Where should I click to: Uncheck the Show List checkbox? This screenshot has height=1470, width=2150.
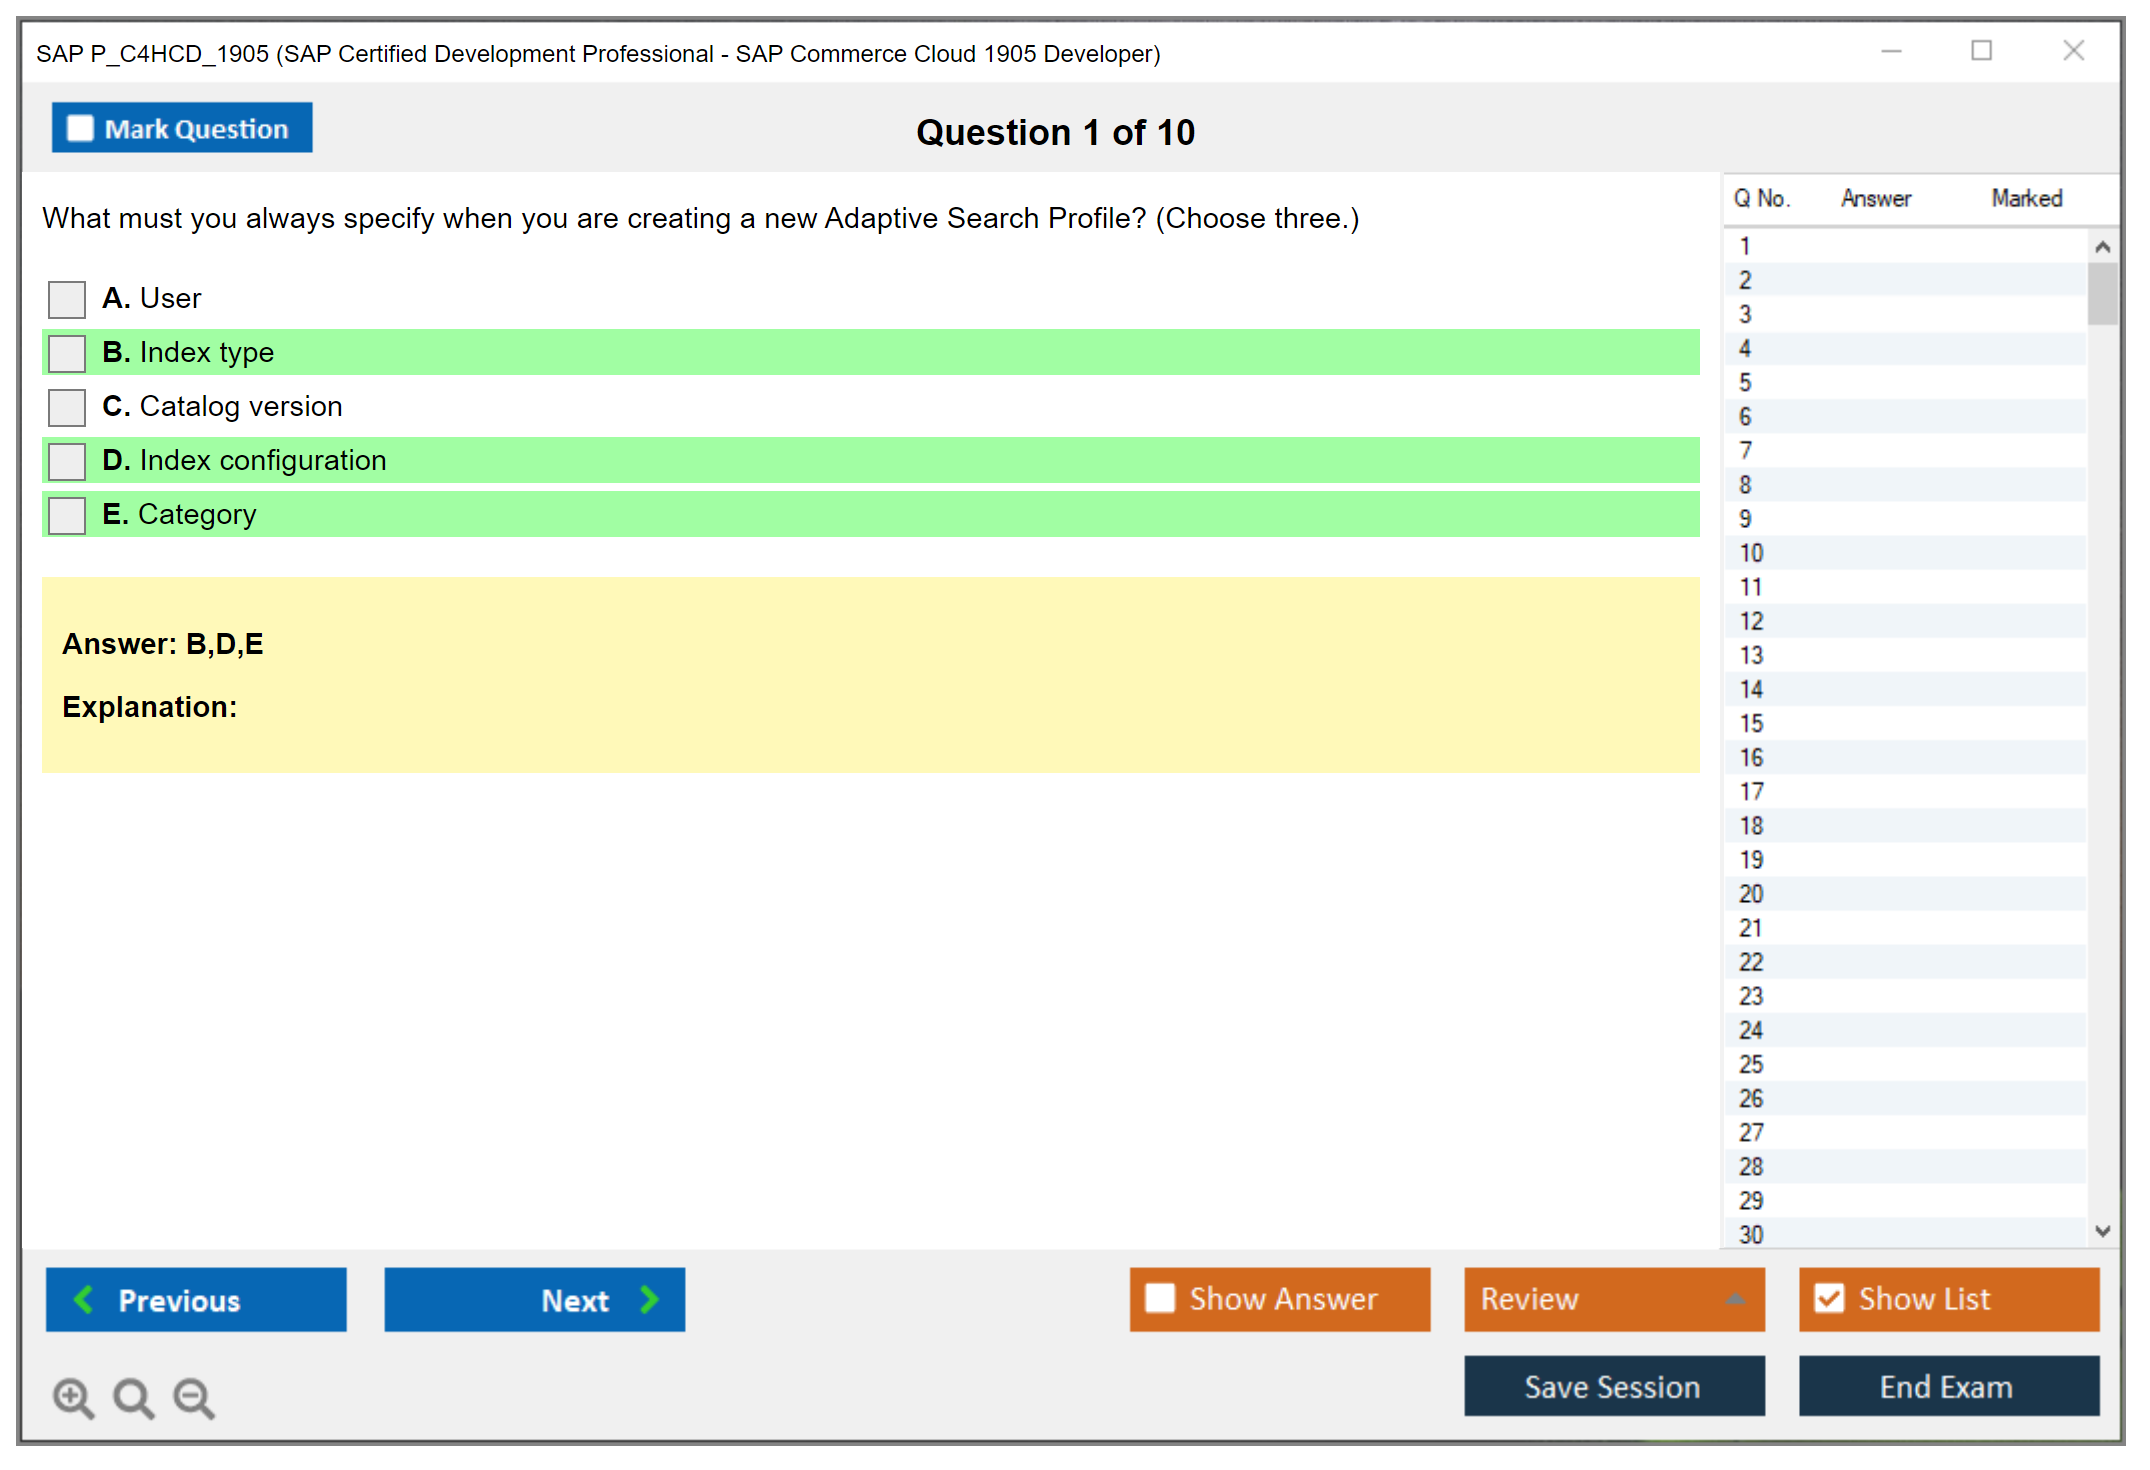tap(1829, 1298)
